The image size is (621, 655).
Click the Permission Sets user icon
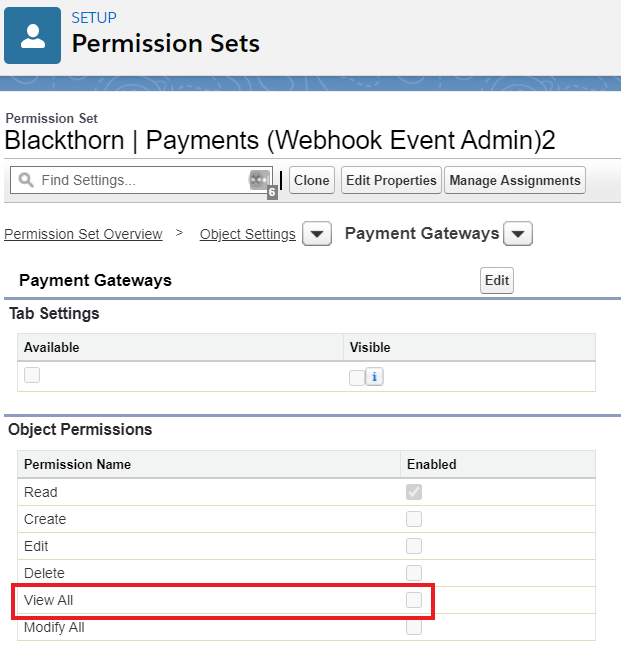click(33, 36)
